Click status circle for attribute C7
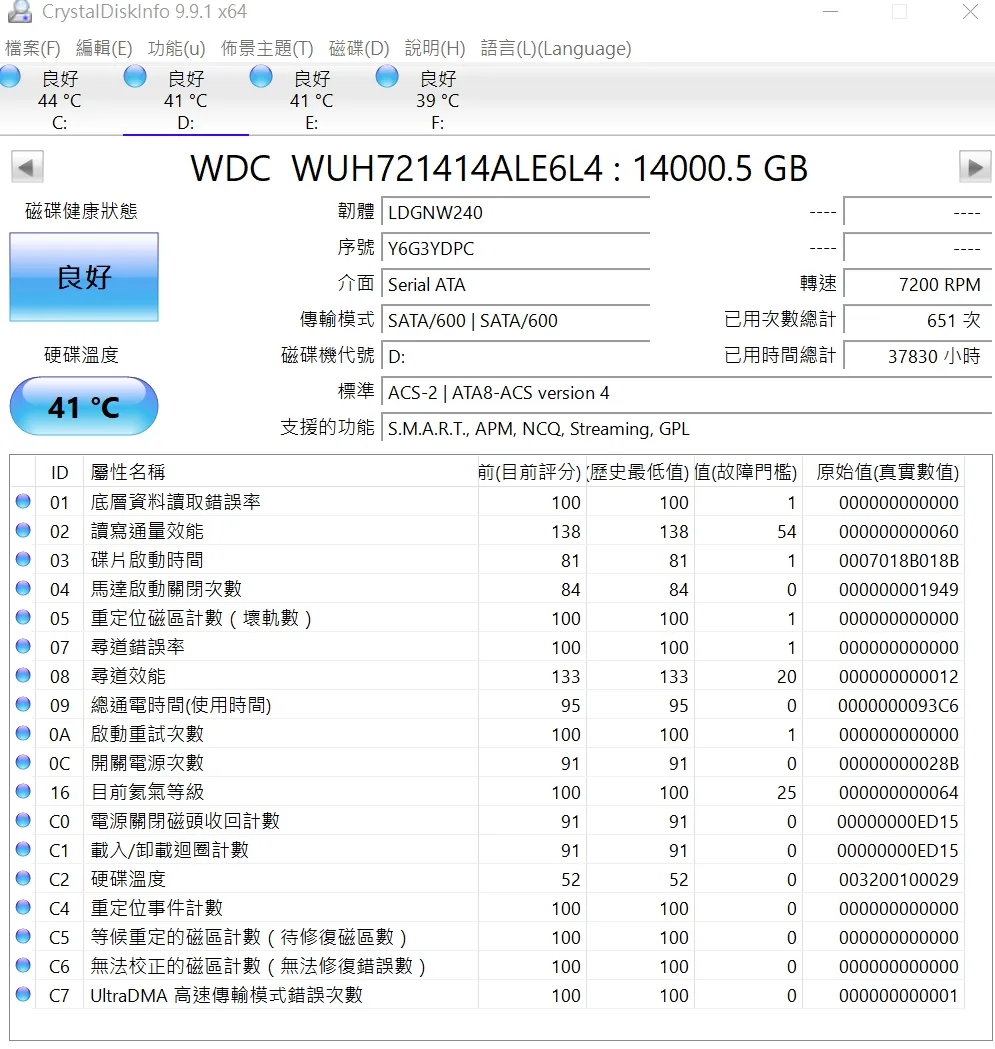Screen dimensions: 995x1049 [x=23, y=994]
